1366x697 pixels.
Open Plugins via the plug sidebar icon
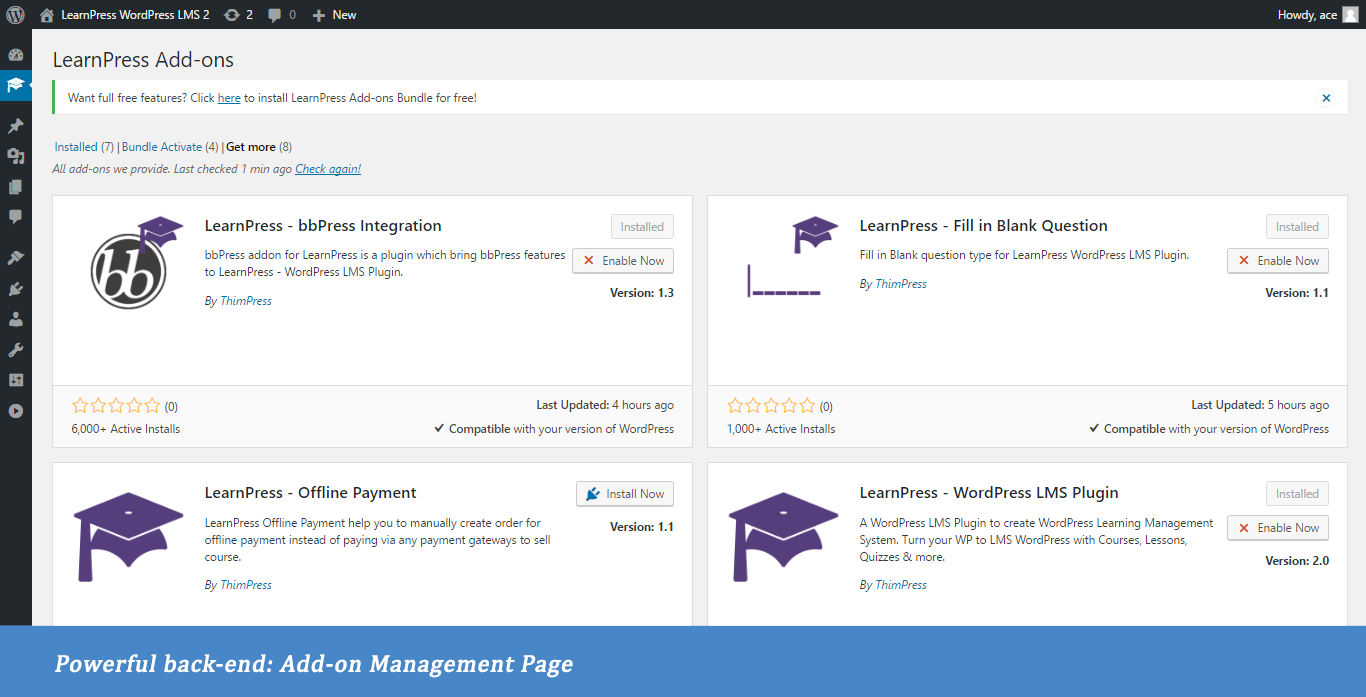click(x=15, y=289)
